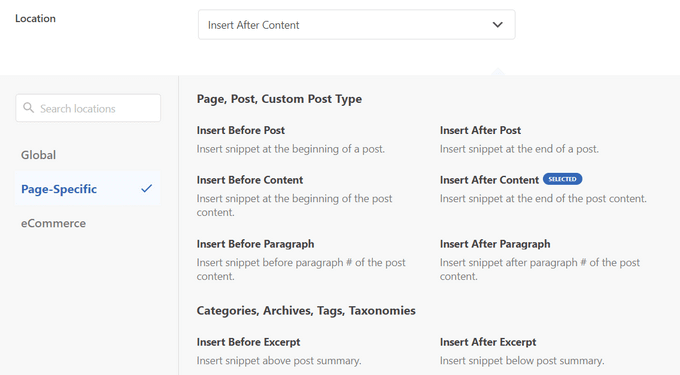680x375 pixels.
Task: Choose the Insert After Paragraph option
Action: point(495,244)
